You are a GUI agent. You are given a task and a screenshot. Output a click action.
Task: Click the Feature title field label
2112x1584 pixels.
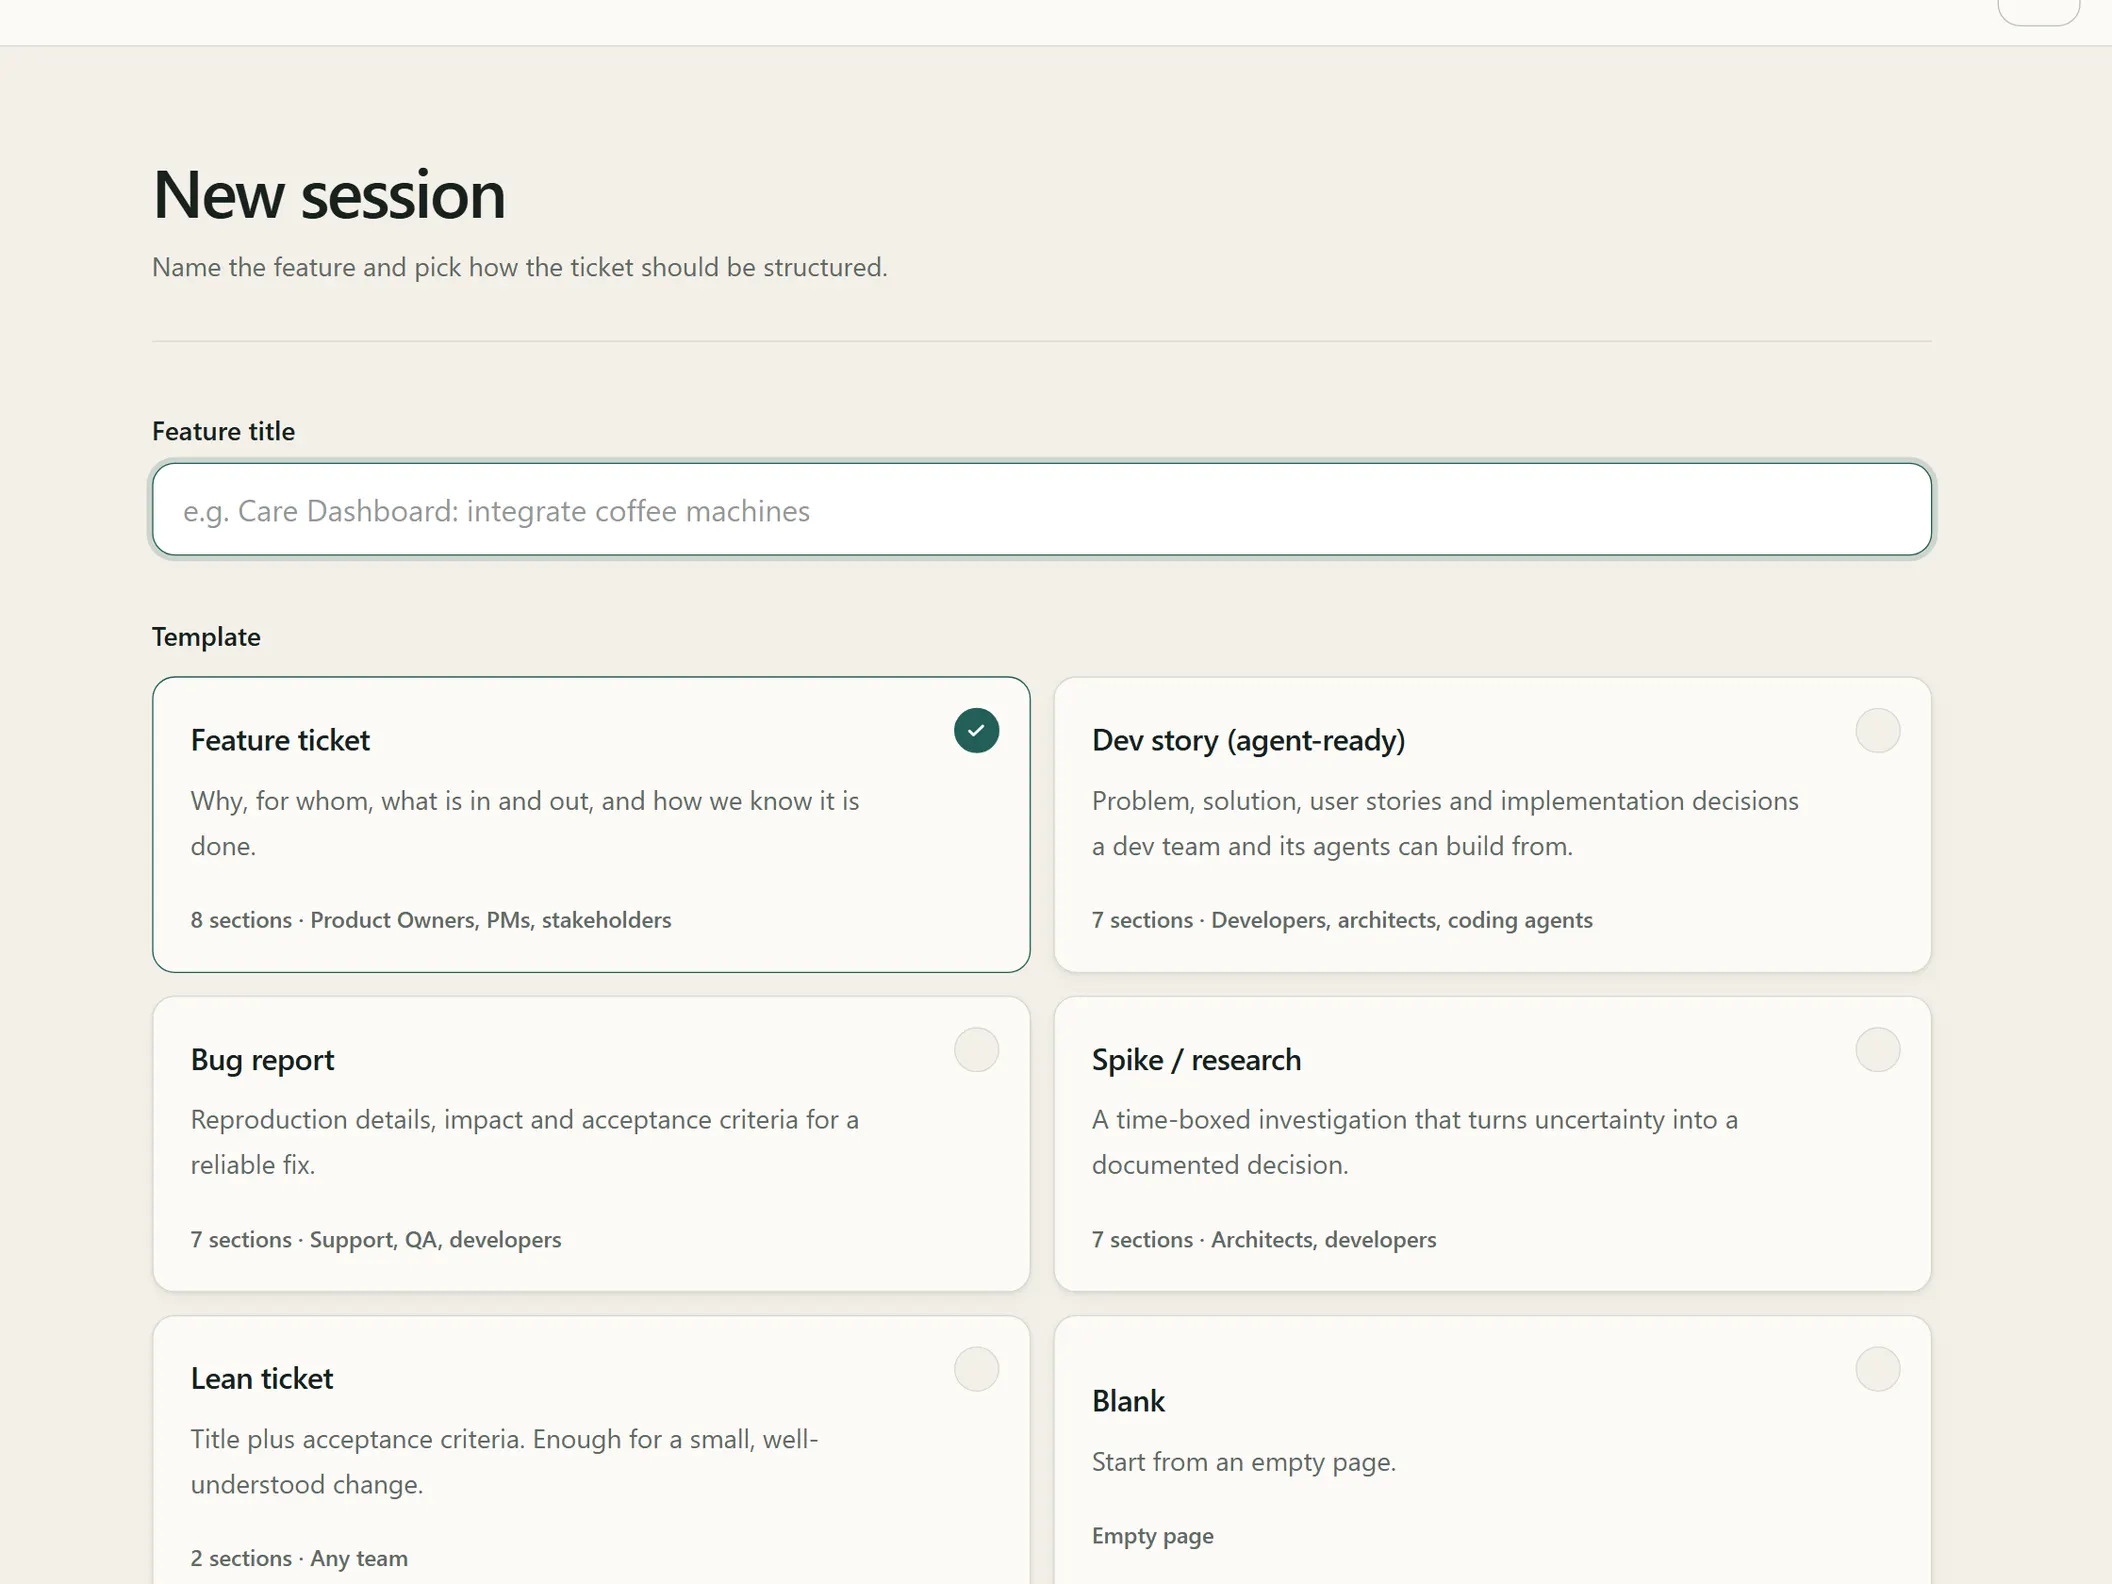(x=223, y=431)
